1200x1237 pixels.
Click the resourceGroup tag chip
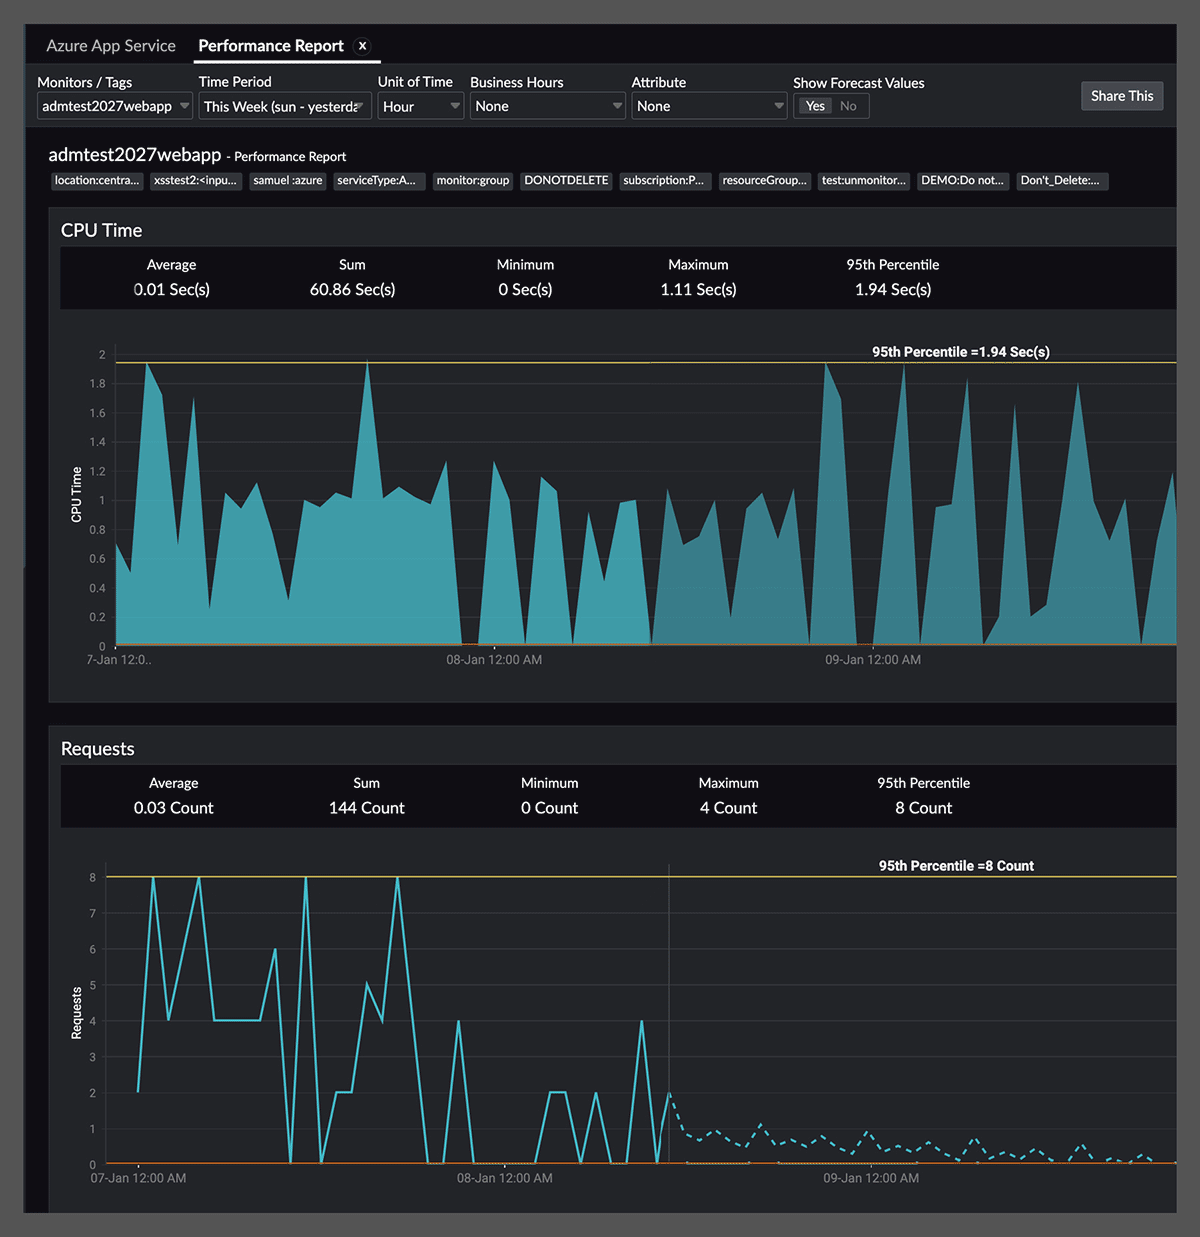coord(764,181)
